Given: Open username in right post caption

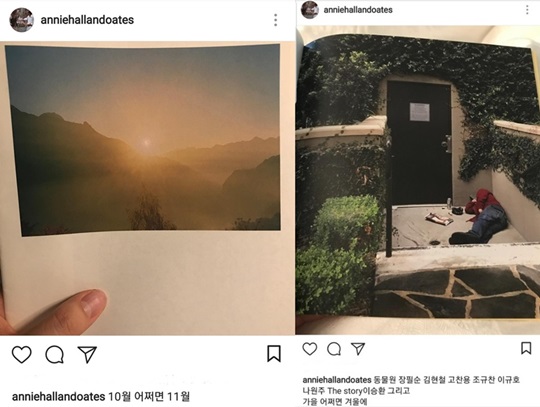Looking at the screenshot, I should [337, 380].
